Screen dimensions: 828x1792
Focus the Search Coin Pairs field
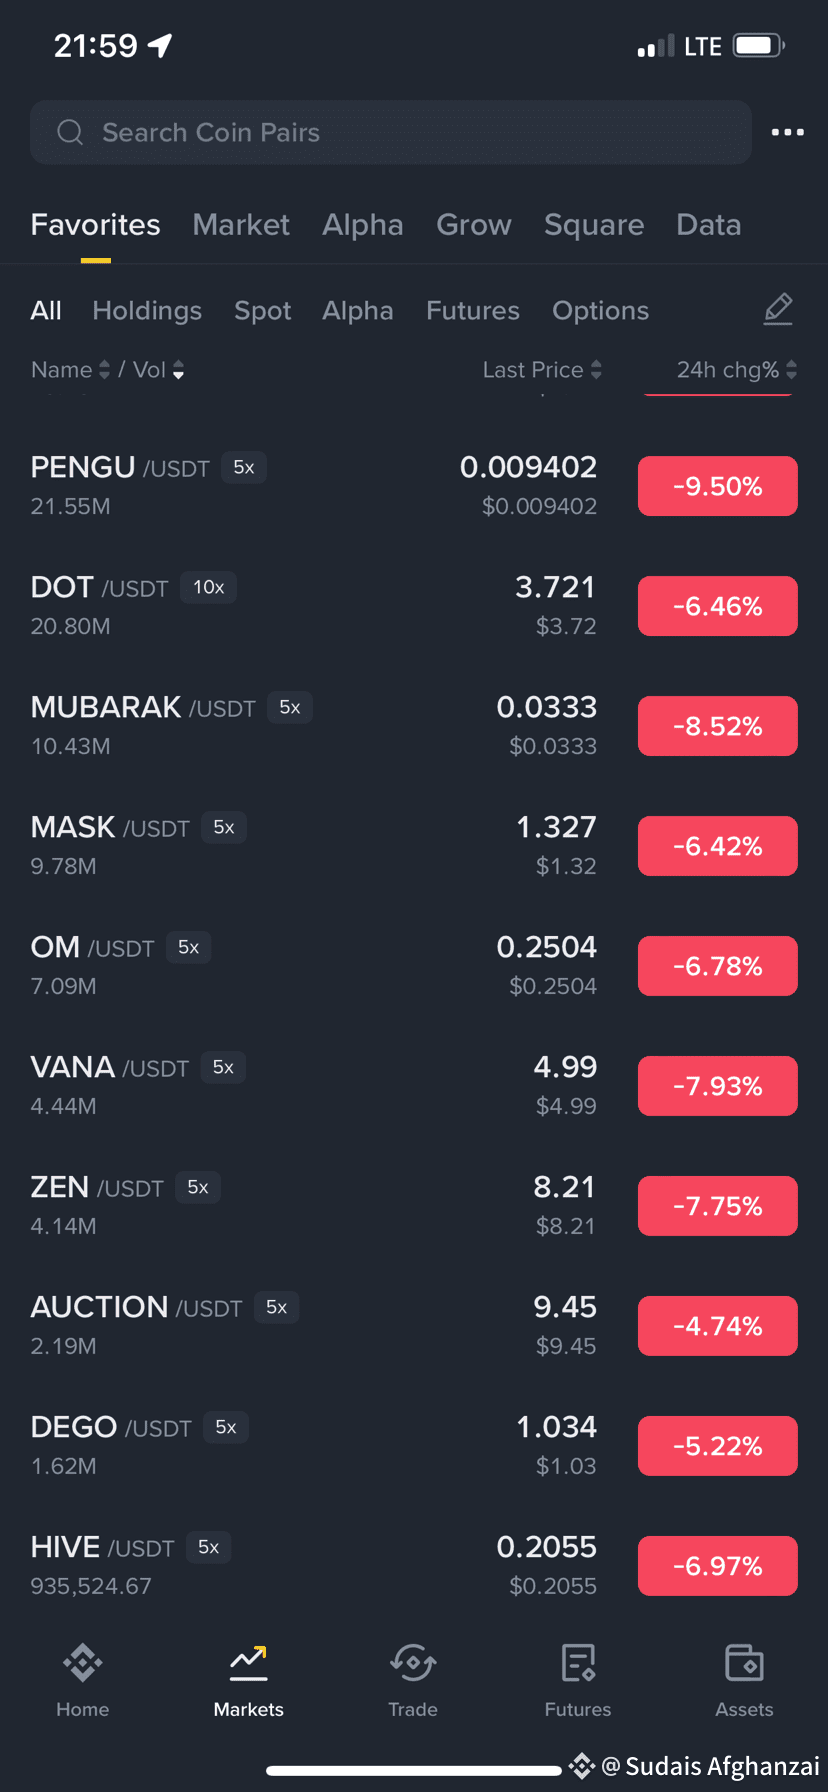(391, 132)
